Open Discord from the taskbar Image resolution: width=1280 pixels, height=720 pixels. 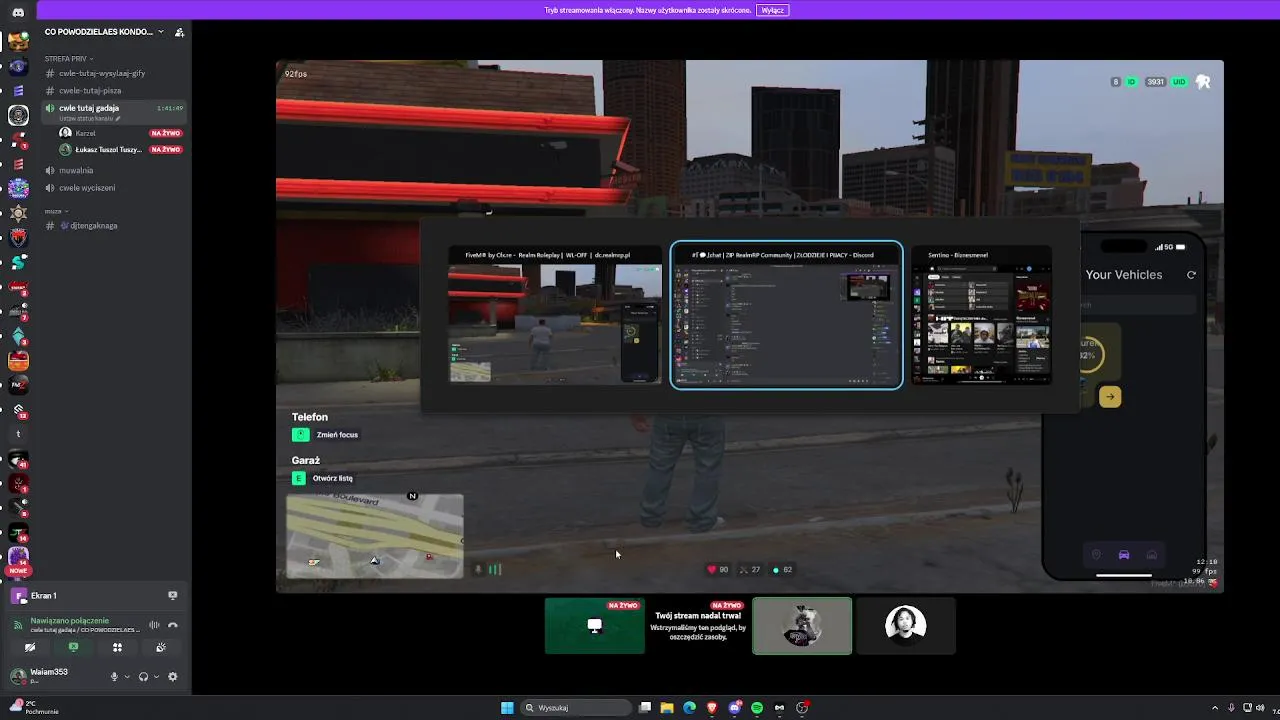(735, 708)
